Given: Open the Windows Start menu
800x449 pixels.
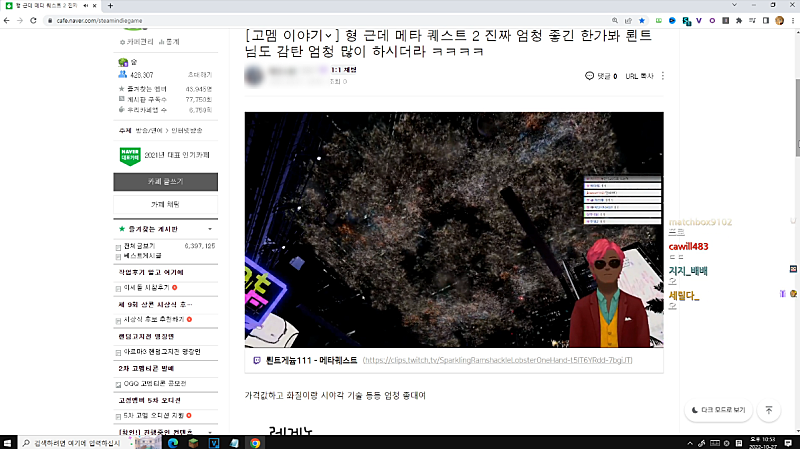Looking at the screenshot, I should [8, 443].
